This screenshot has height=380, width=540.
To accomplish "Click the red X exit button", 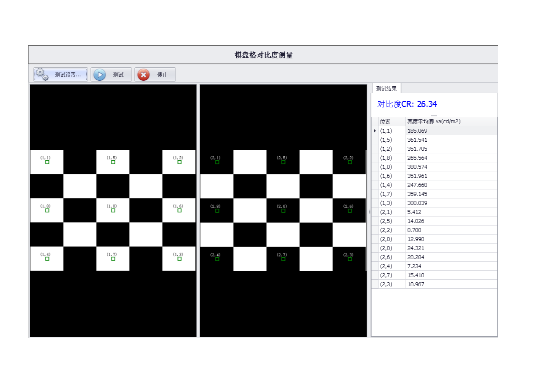I will (155, 74).
